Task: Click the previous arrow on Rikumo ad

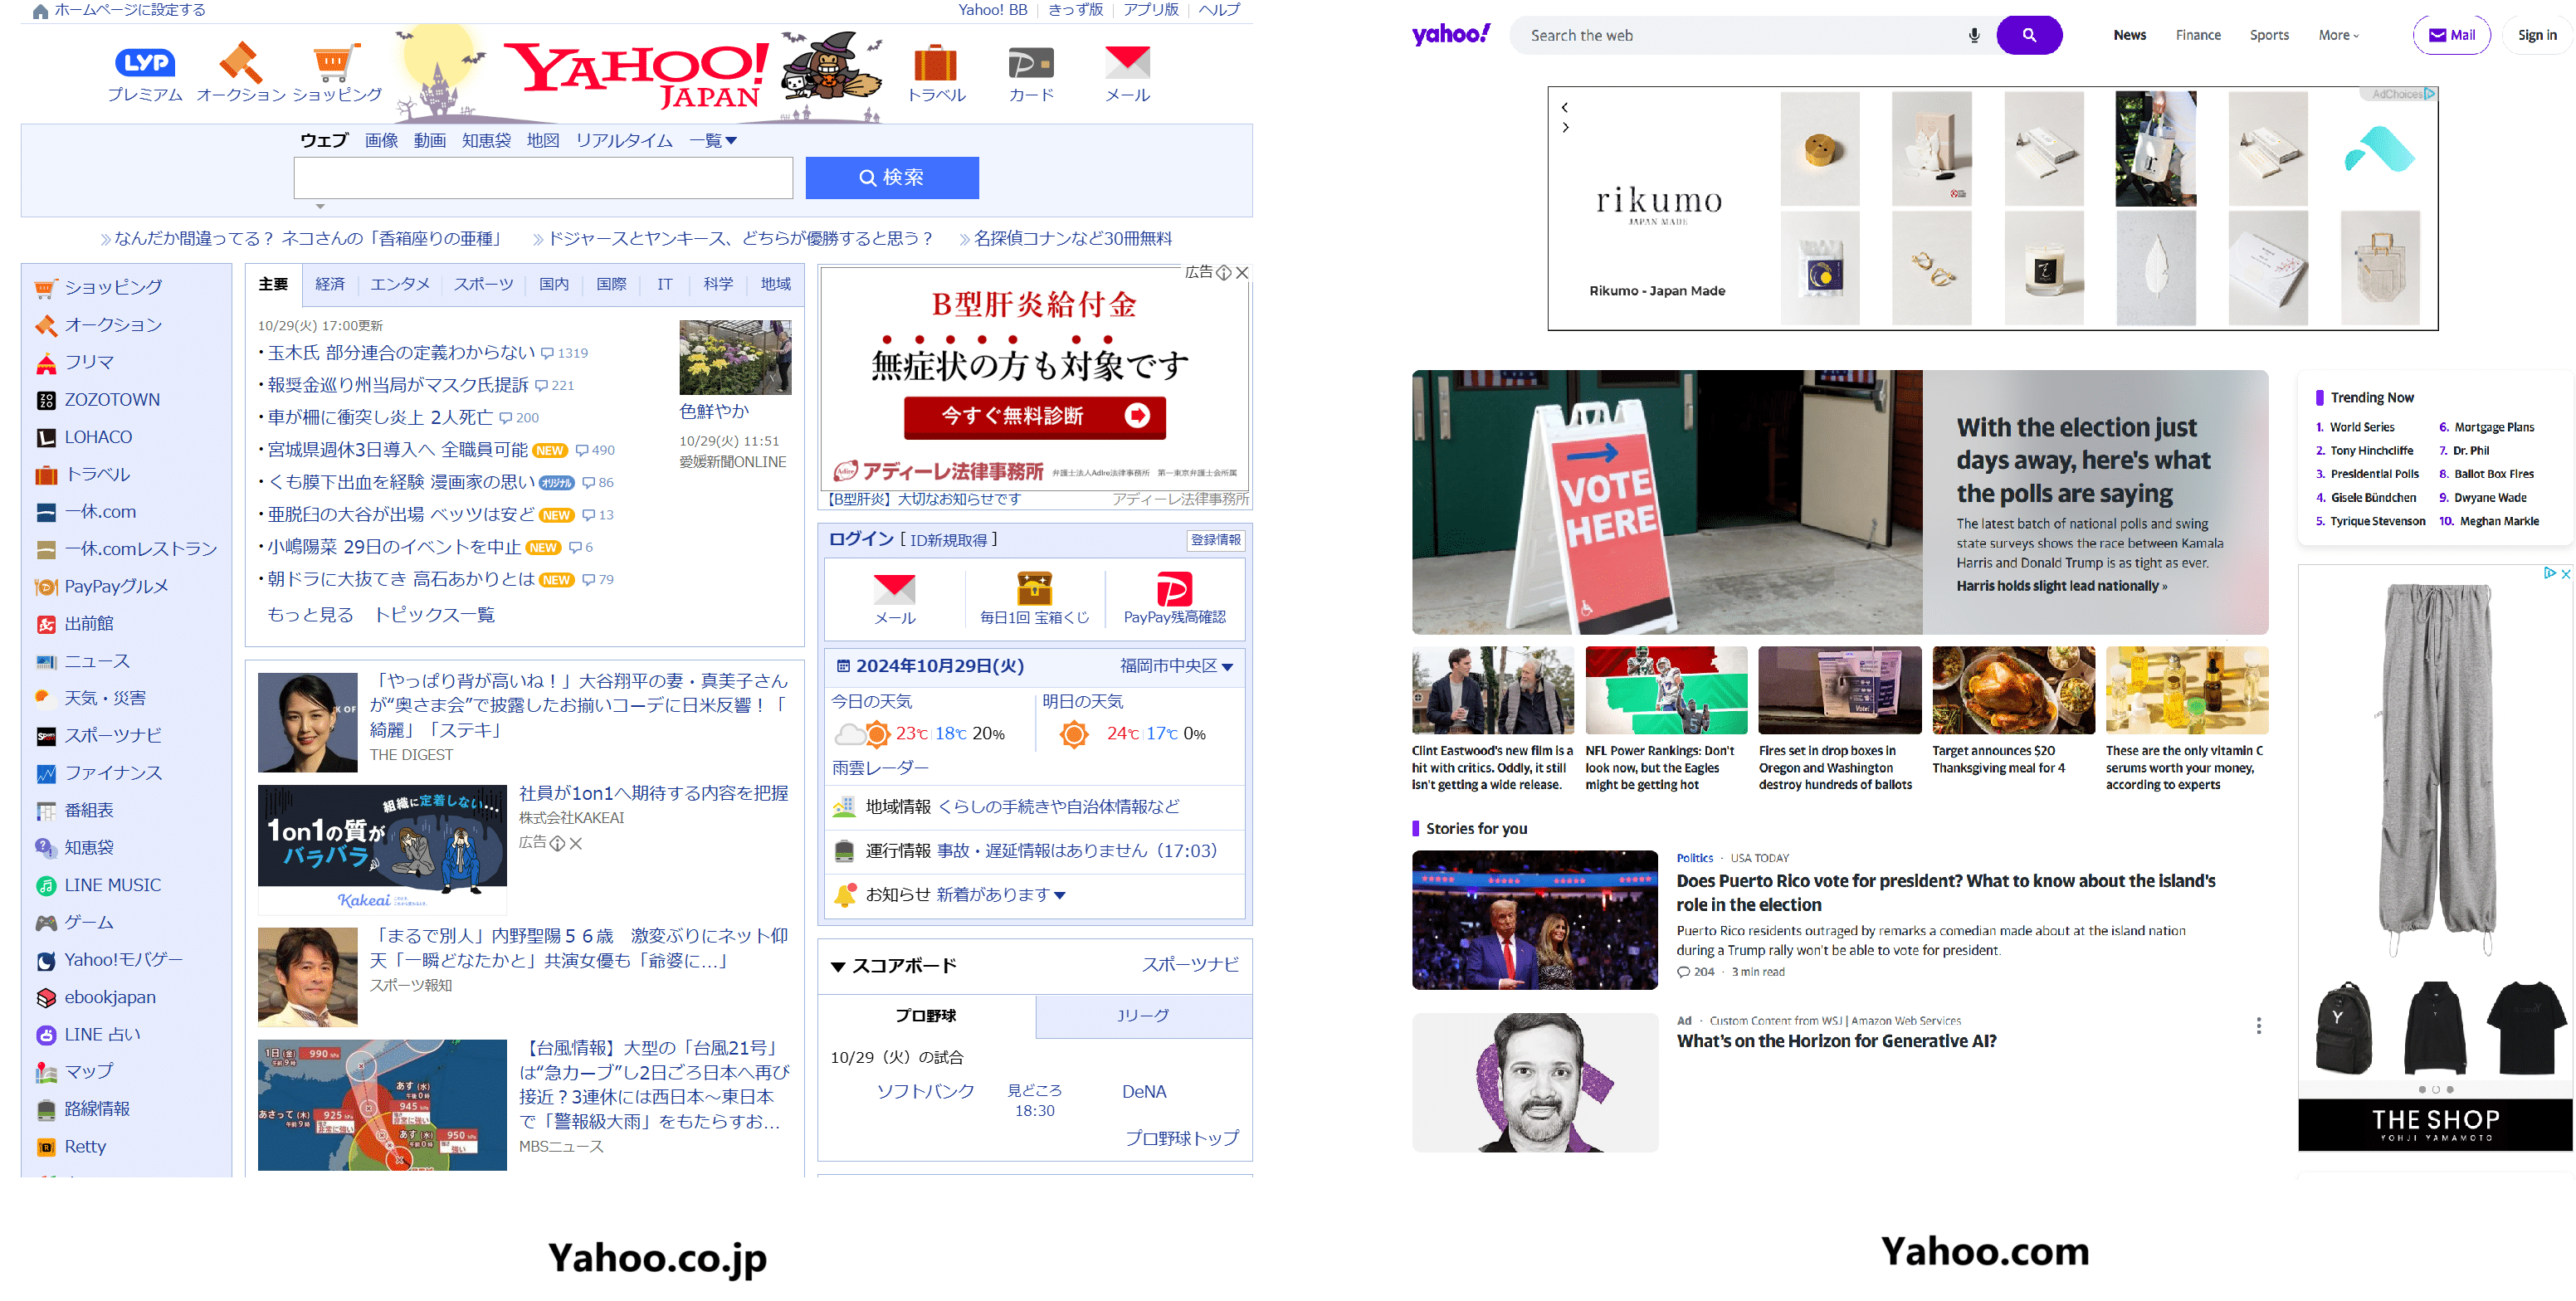Action: click(1565, 107)
